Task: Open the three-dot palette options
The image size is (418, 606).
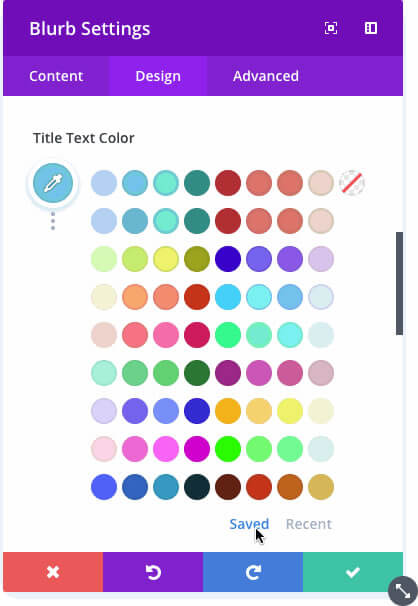Action: 53,221
